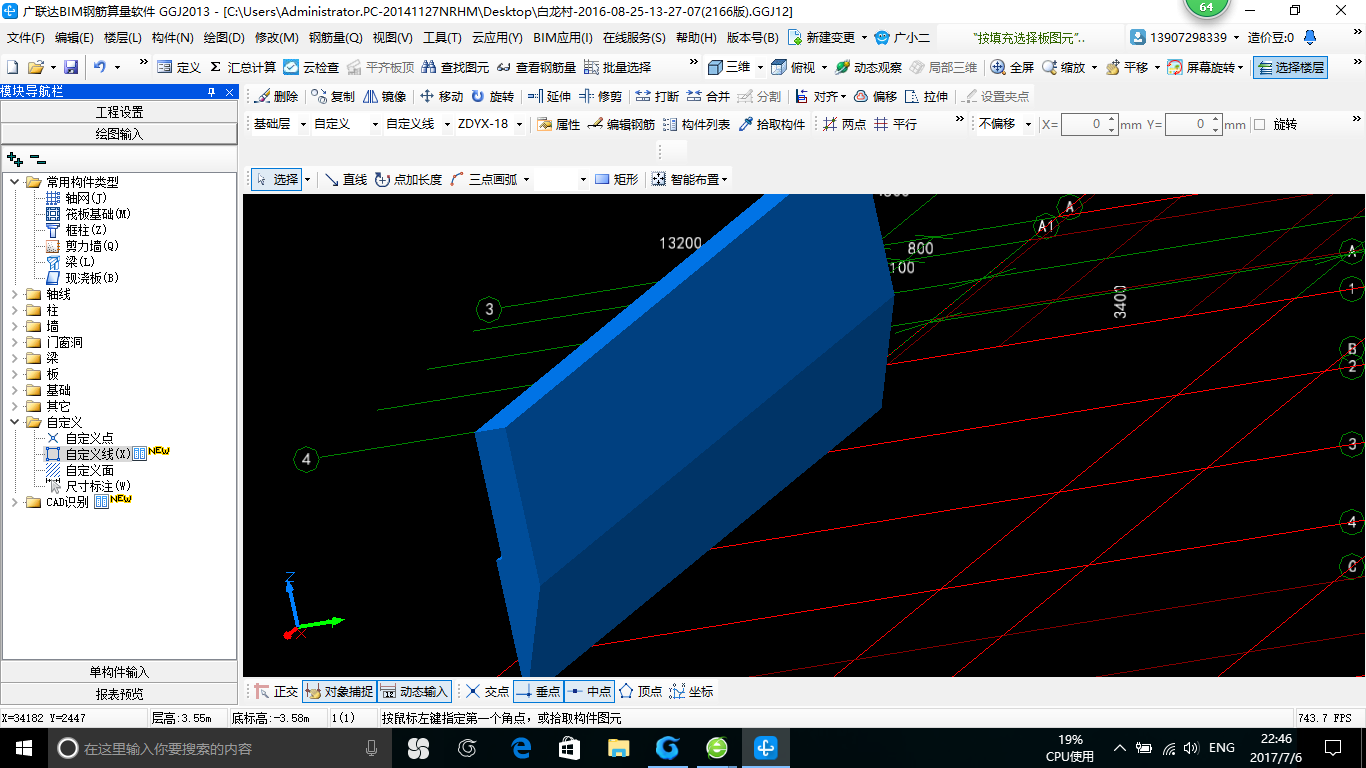Open the BIM应用(I) menu
Screen dimensions: 1366x768
pos(563,38)
